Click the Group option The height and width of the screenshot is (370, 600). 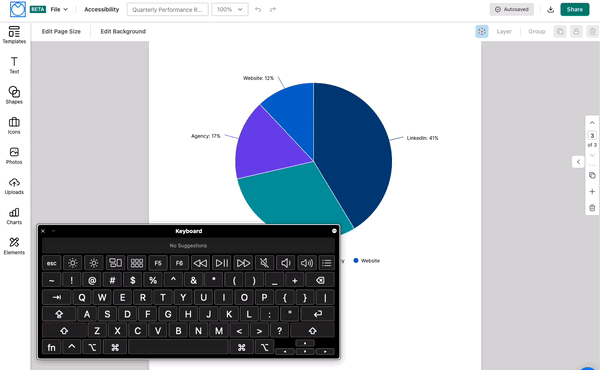coord(536,31)
